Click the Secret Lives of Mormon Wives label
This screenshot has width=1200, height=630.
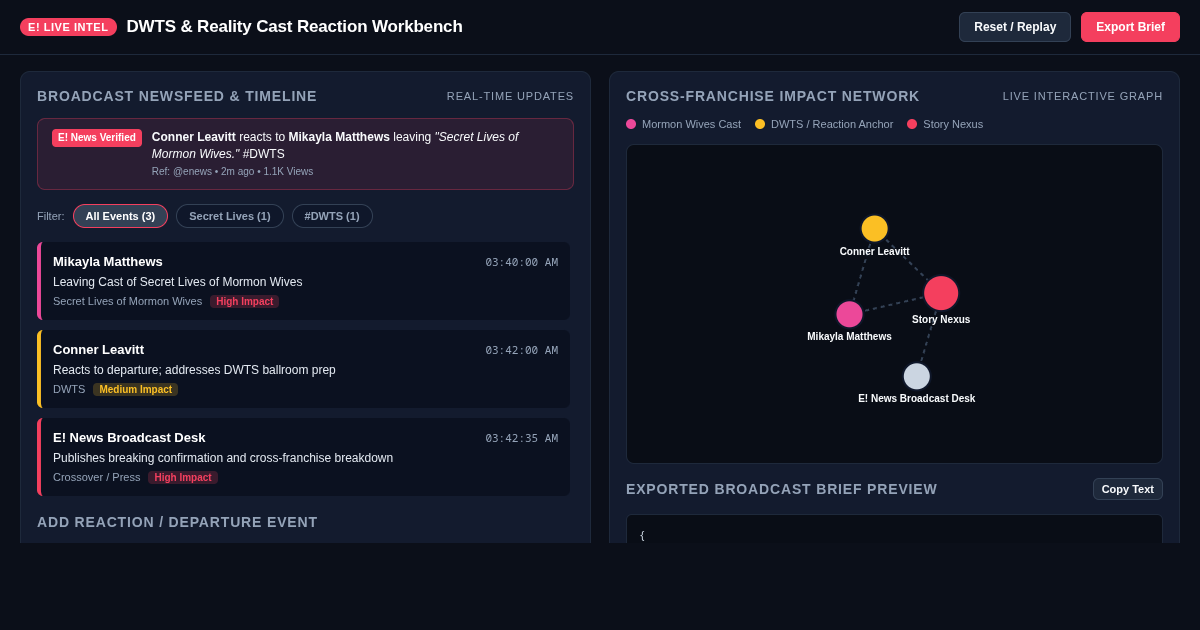pyautogui.click(x=127, y=301)
